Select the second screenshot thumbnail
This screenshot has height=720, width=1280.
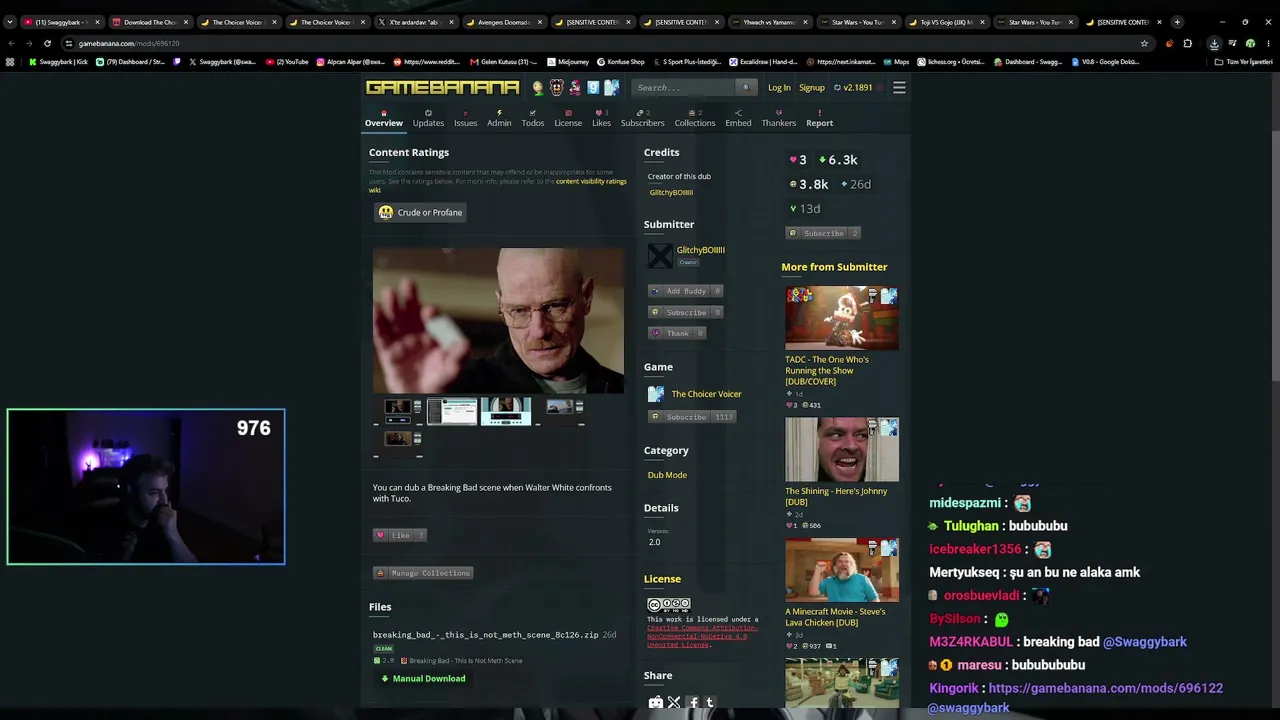click(452, 411)
